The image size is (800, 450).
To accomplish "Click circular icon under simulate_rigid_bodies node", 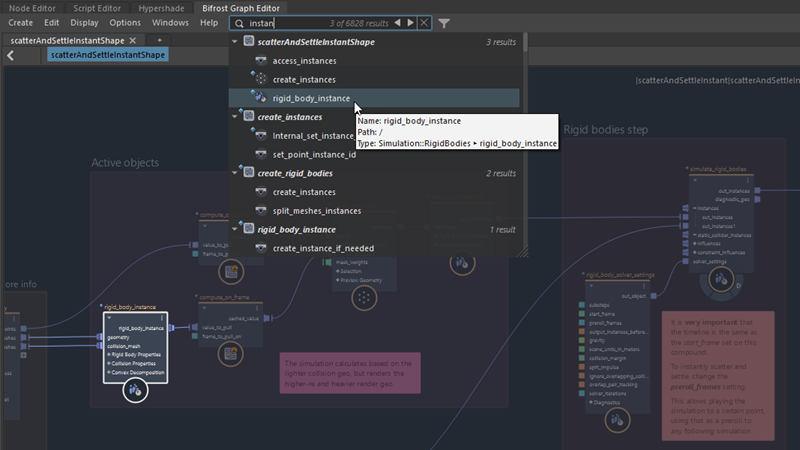I will (x=721, y=280).
